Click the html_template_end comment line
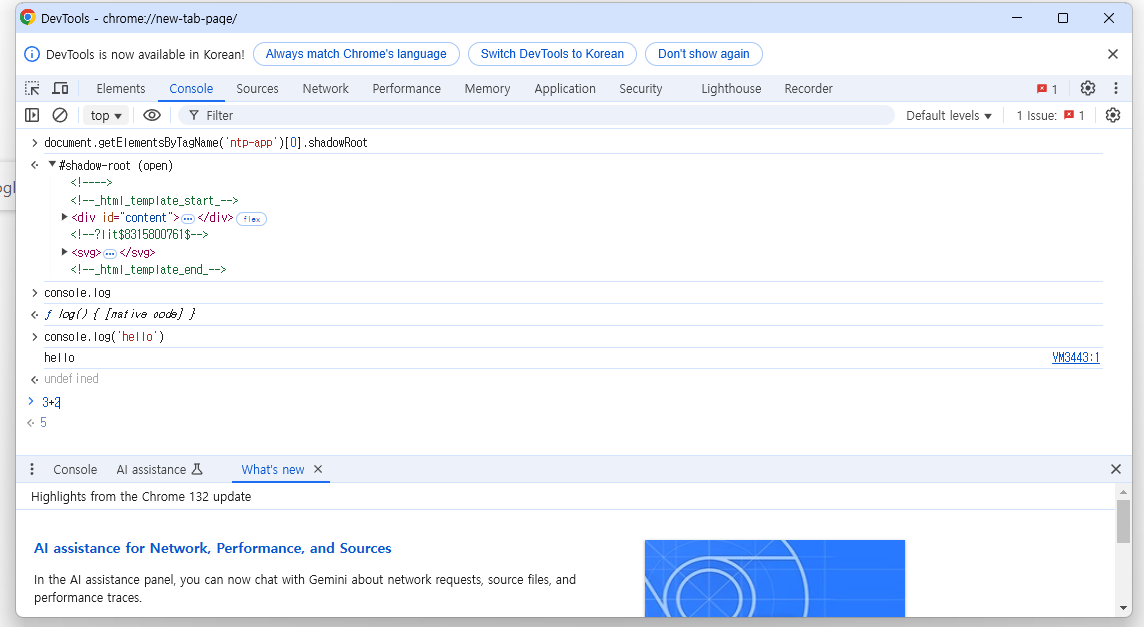The height and width of the screenshot is (627, 1144). (148, 269)
